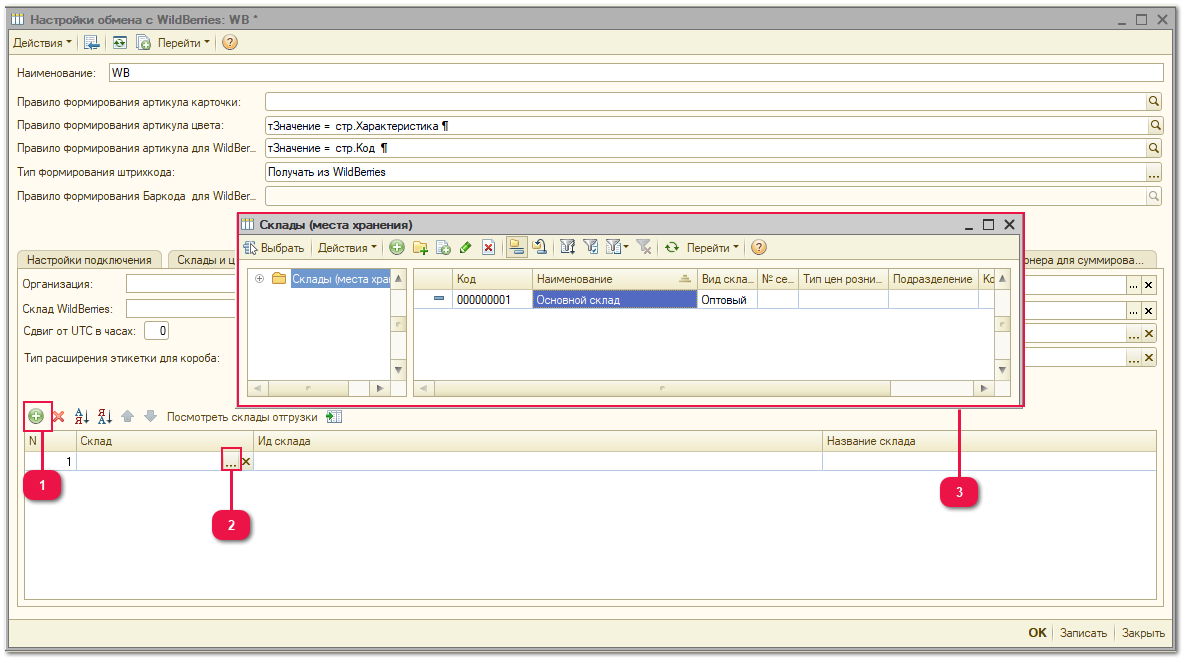Open filter history dropdown in Склады window
This screenshot has width=1185, height=661.
(617, 247)
